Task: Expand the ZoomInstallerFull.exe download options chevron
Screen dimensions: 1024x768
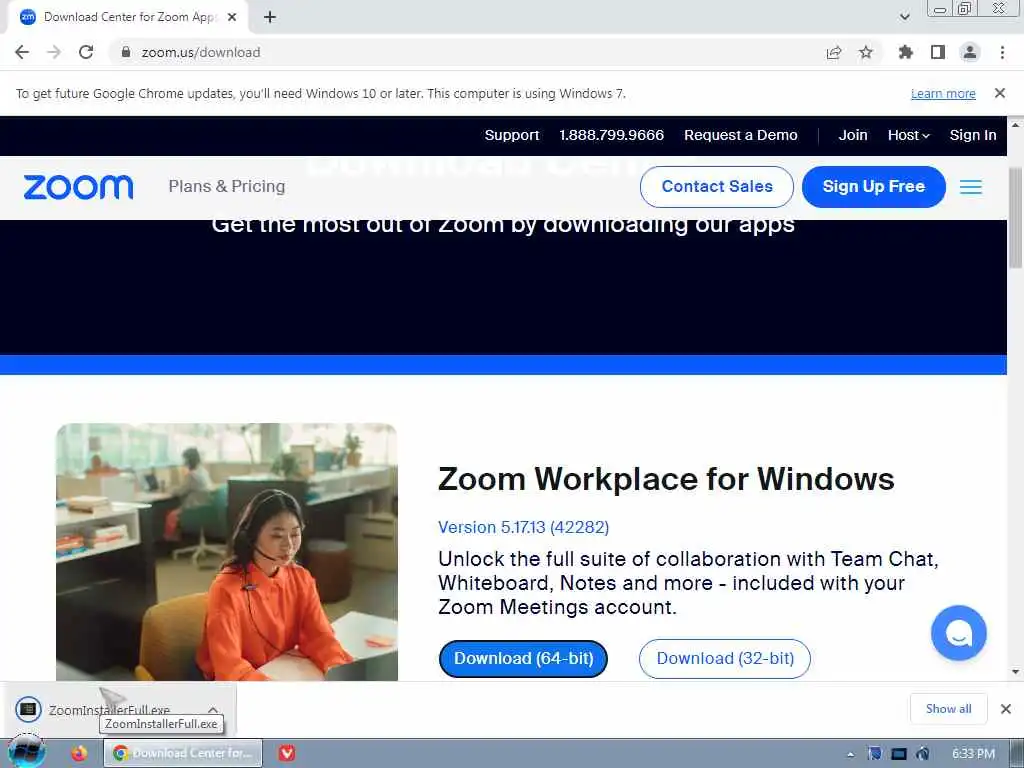Action: (x=213, y=709)
